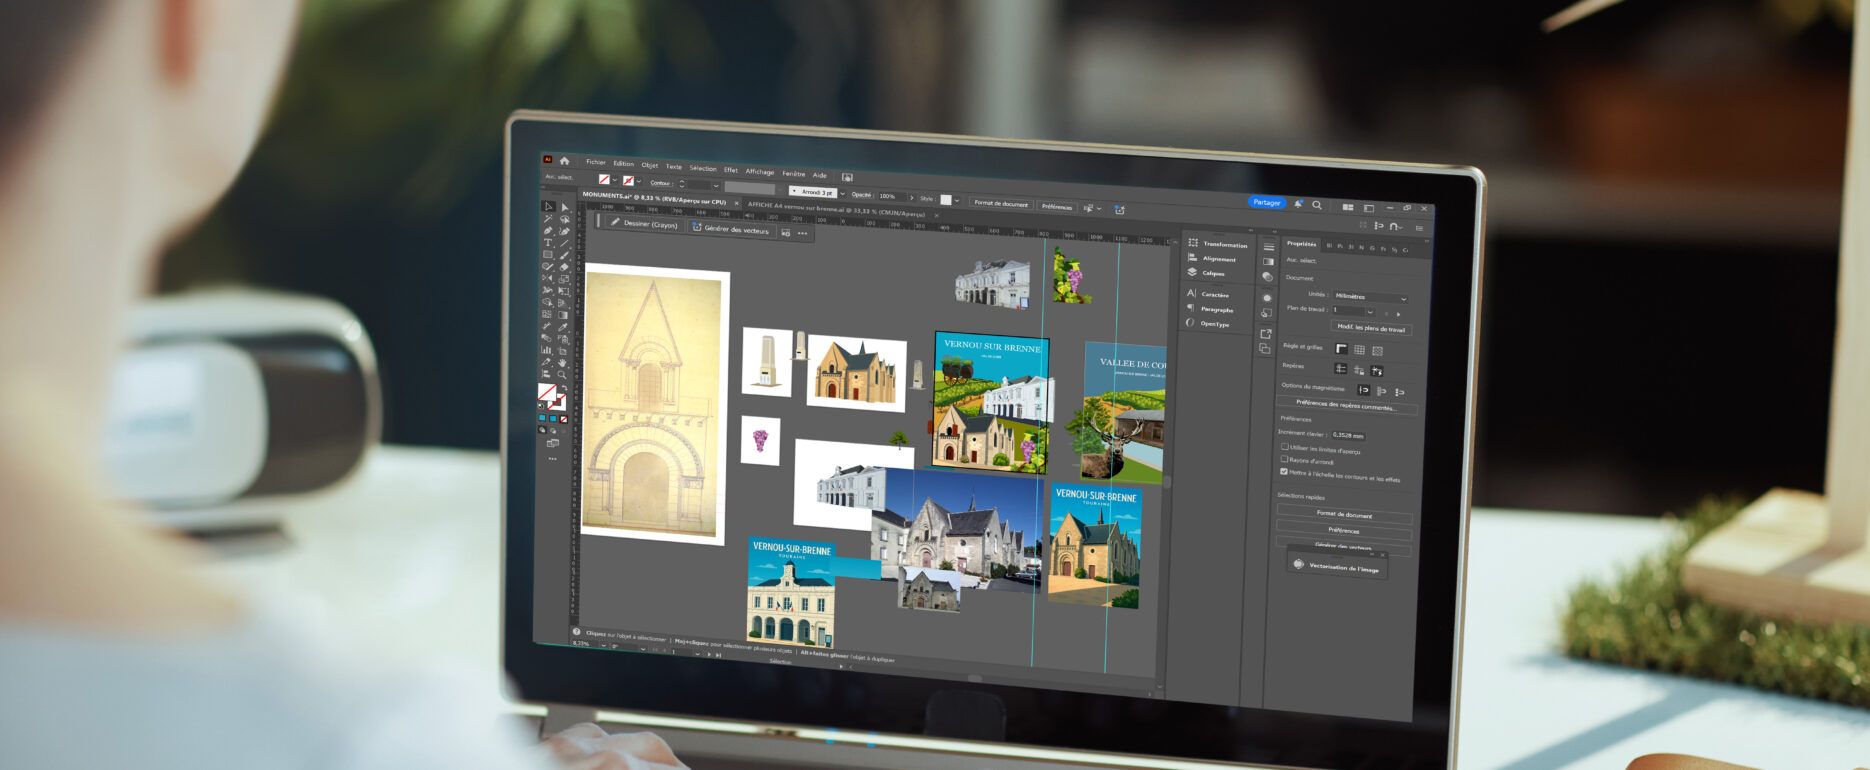Select the Type tool in toolbar
The height and width of the screenshot is (770, 1870).
(548, 242)
